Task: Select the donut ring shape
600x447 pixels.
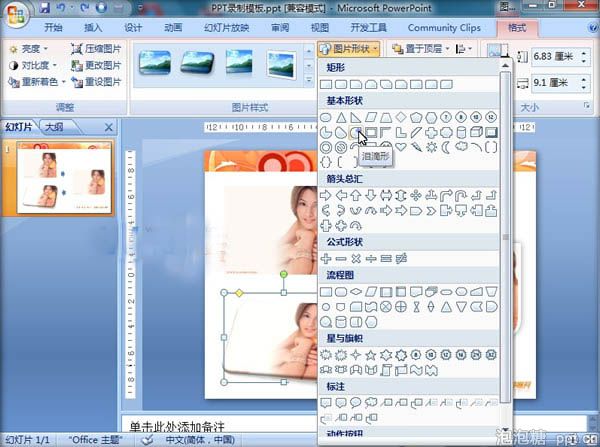Action: [x=326, y=147]
